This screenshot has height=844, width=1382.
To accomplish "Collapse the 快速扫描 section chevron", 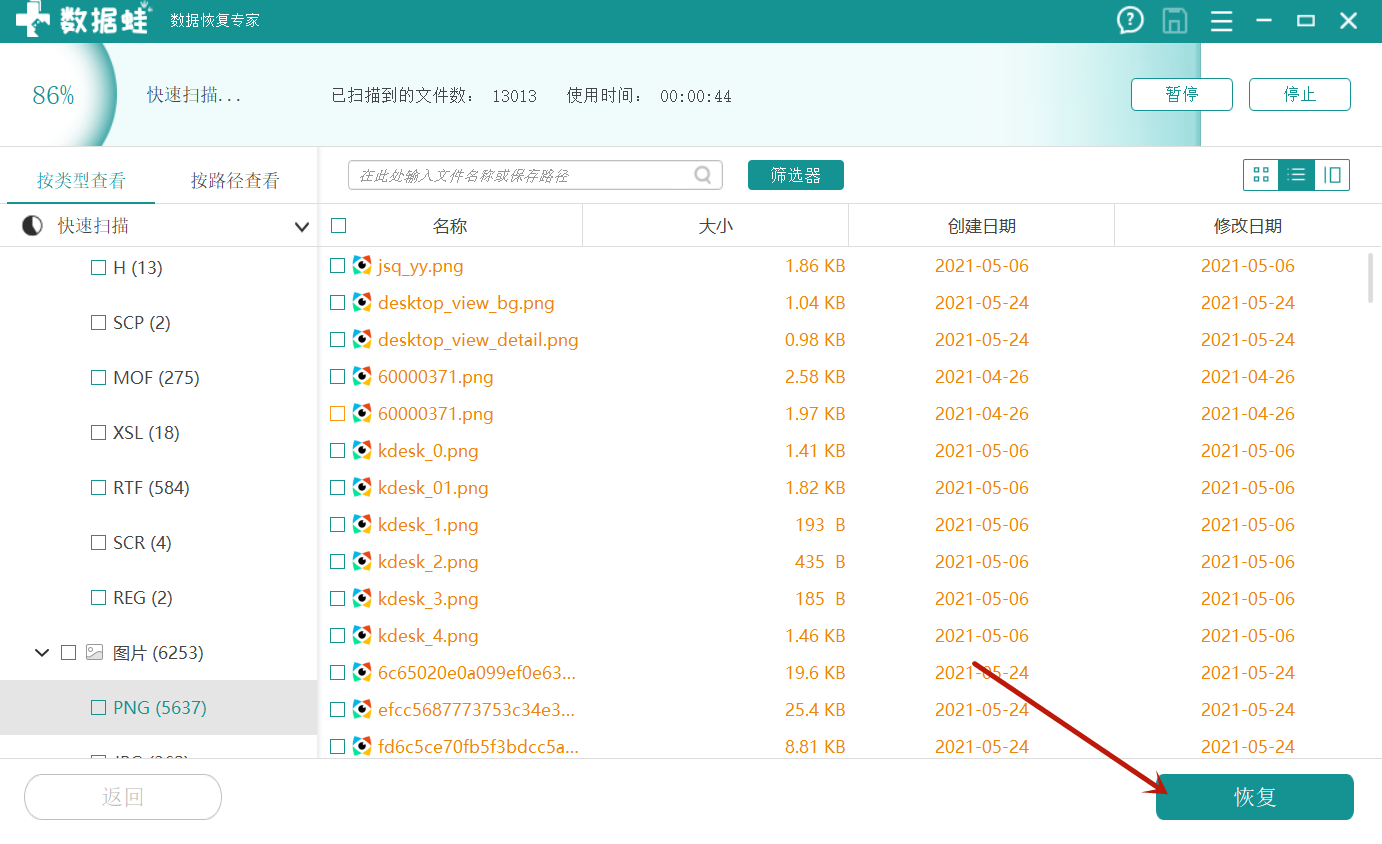I will click(x=302, y=227).
